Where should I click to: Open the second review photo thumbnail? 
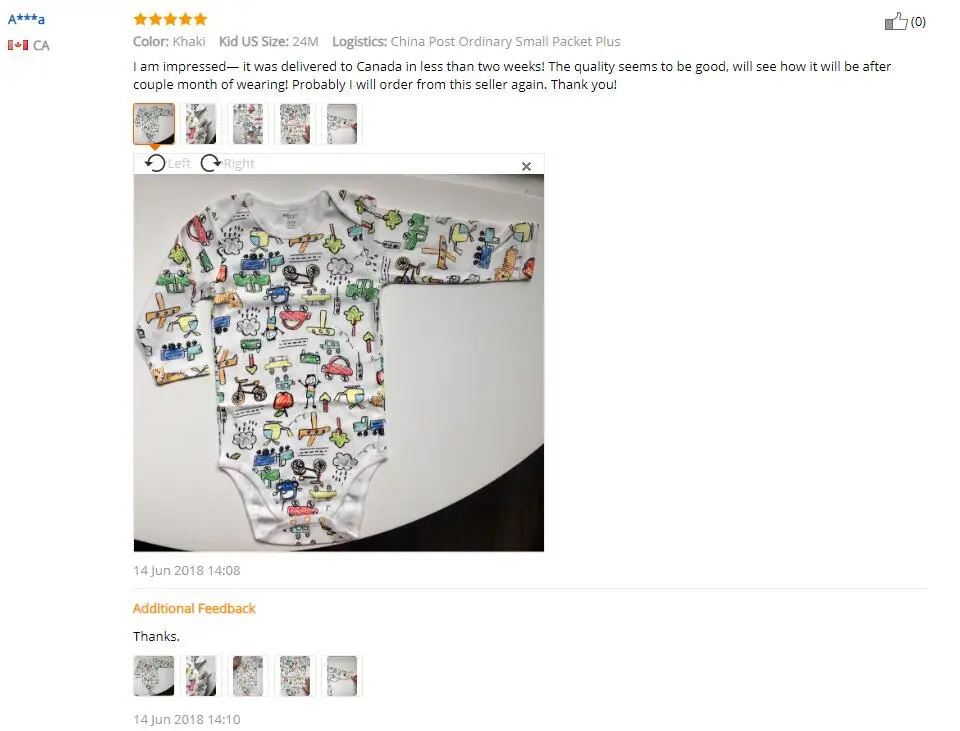pos(201,124)
